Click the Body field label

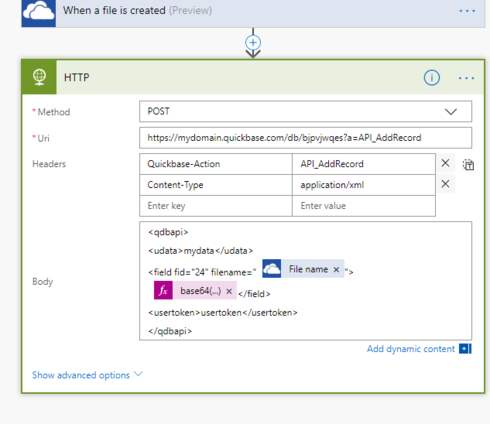(43, 282)
